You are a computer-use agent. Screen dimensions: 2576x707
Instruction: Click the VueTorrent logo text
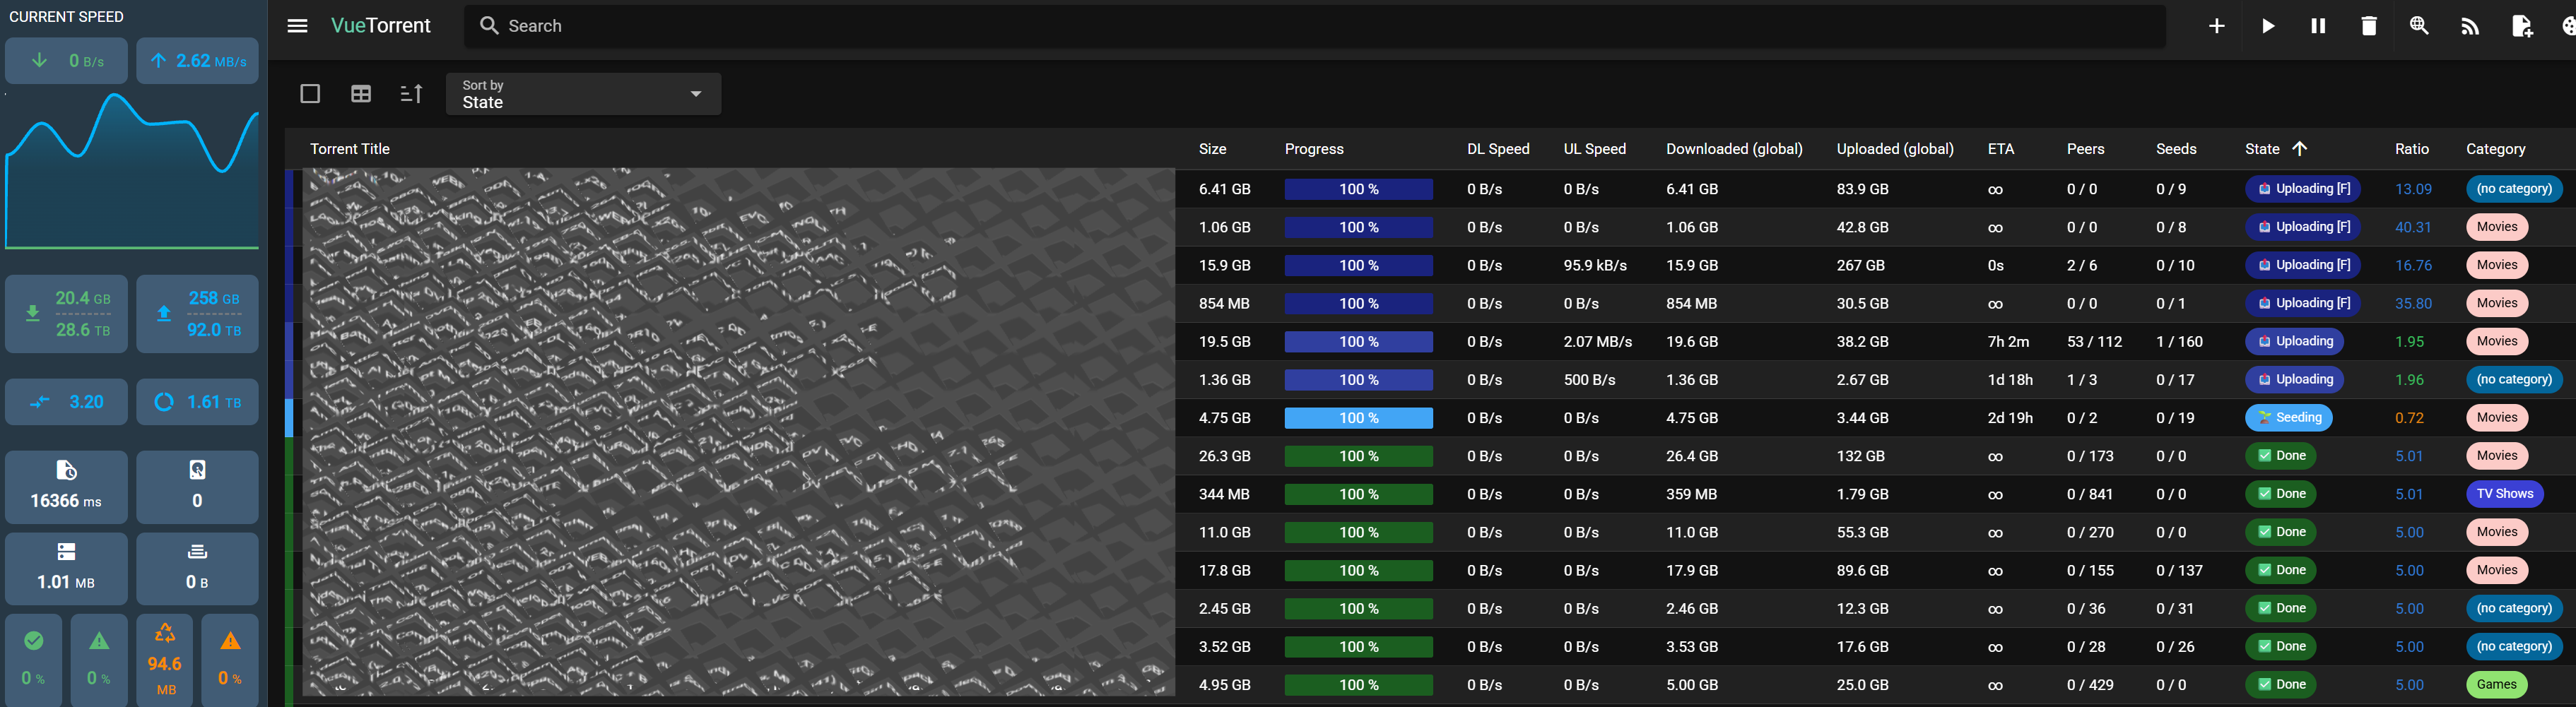[x=381, y=26]
